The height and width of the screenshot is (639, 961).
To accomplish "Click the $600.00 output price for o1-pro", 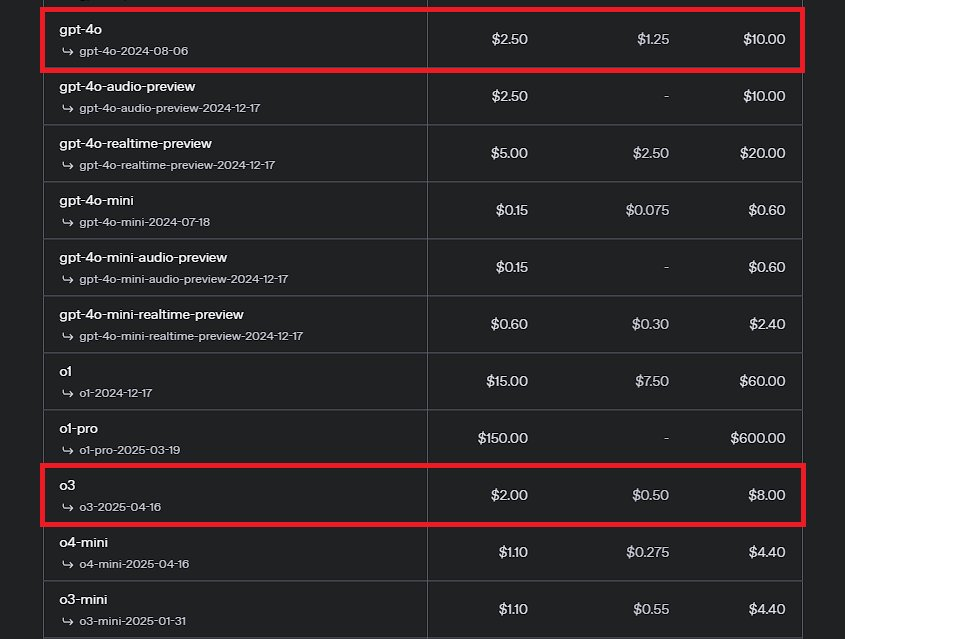I will point(757,438).
